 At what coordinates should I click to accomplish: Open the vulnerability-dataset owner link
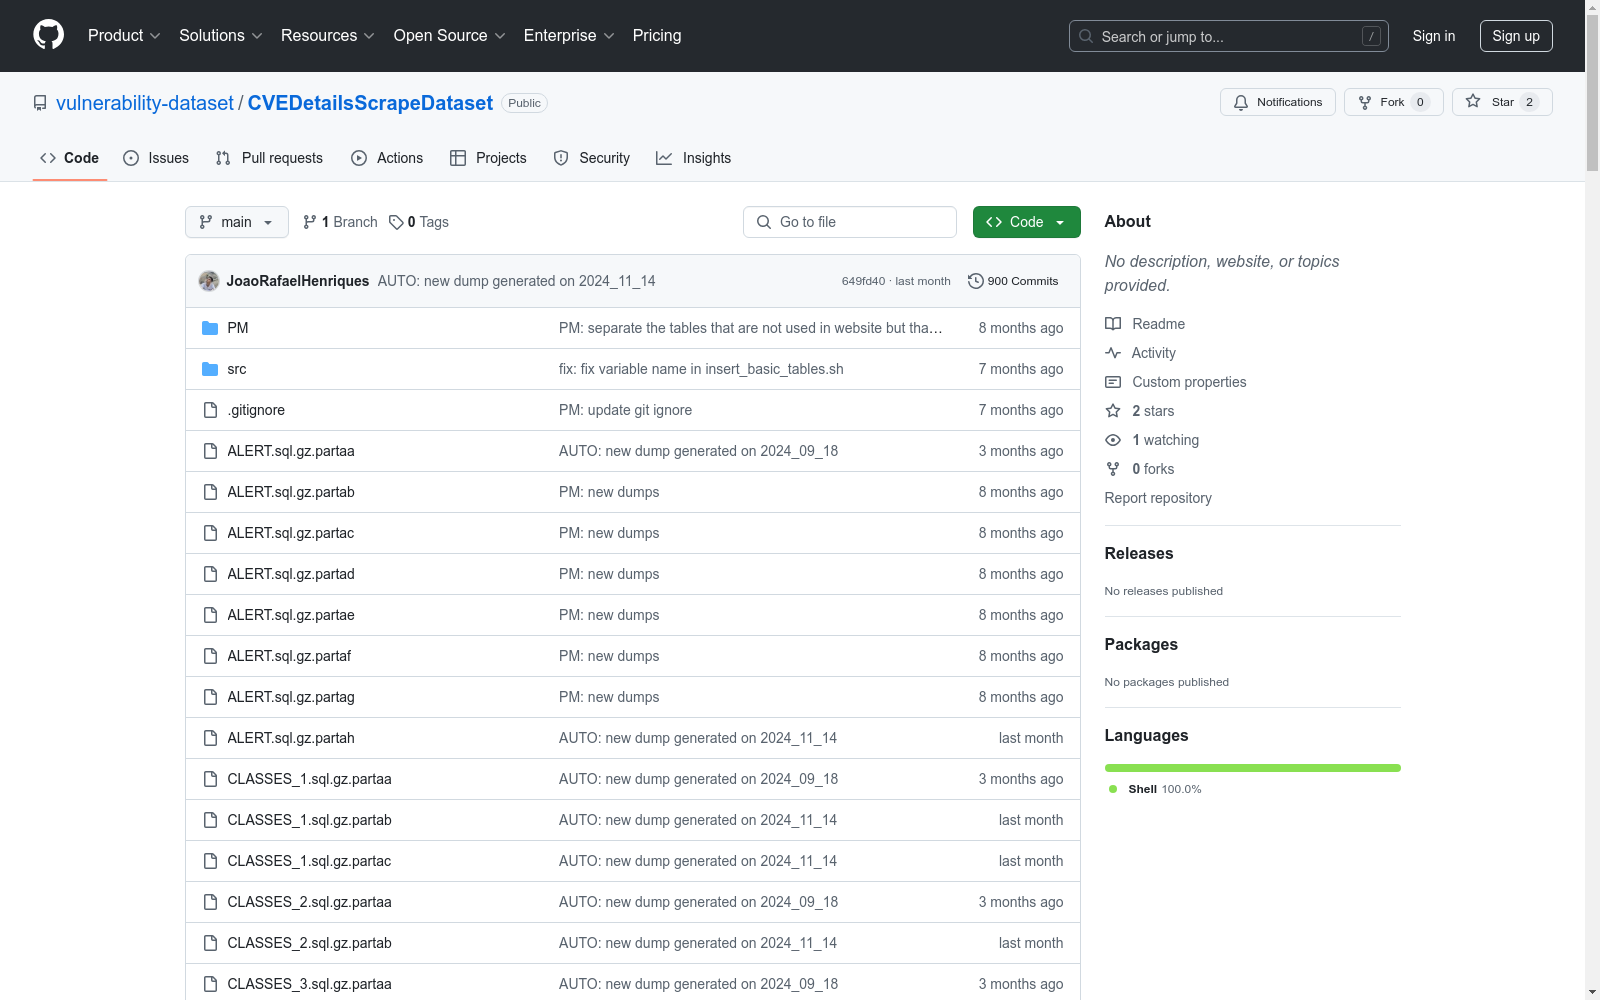click(145, 103)
